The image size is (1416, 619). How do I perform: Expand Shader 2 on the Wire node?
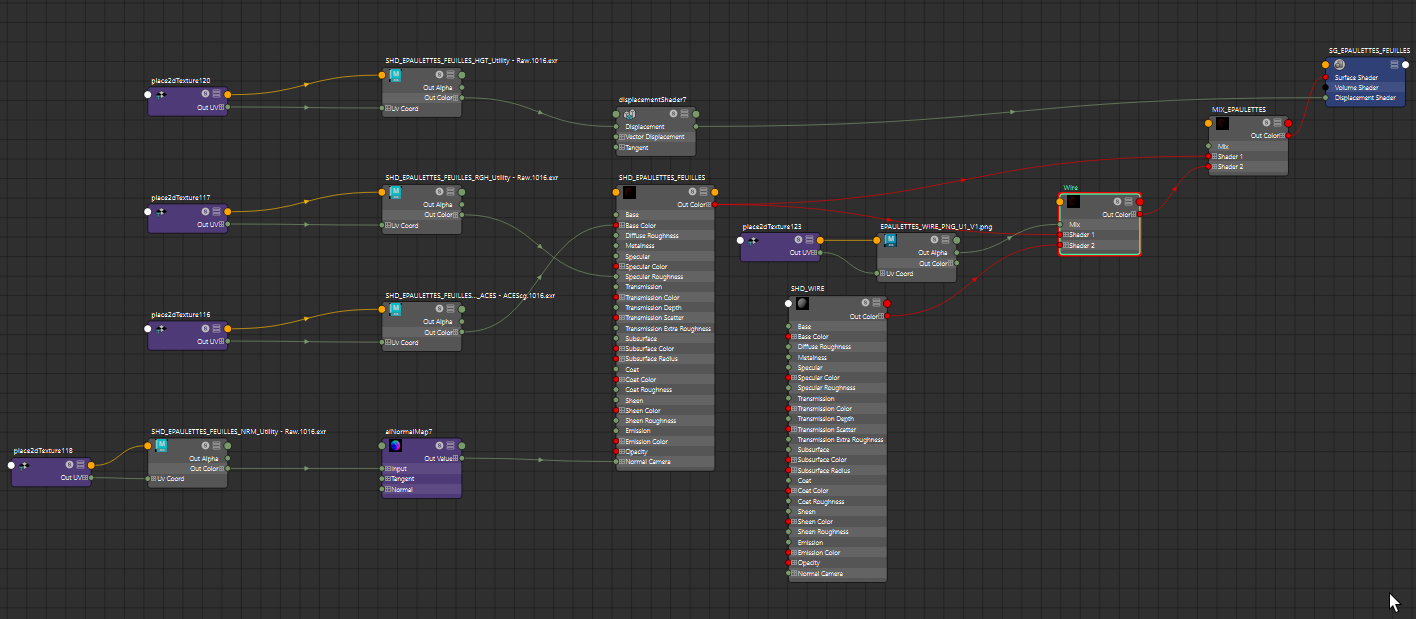coord(1066,245)
